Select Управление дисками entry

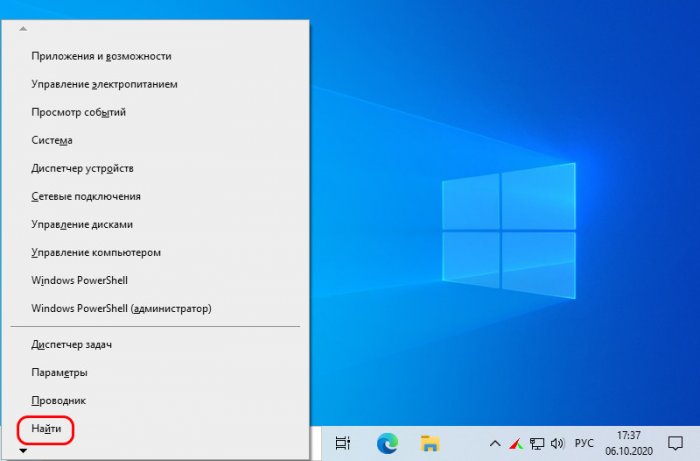(155, 224)
